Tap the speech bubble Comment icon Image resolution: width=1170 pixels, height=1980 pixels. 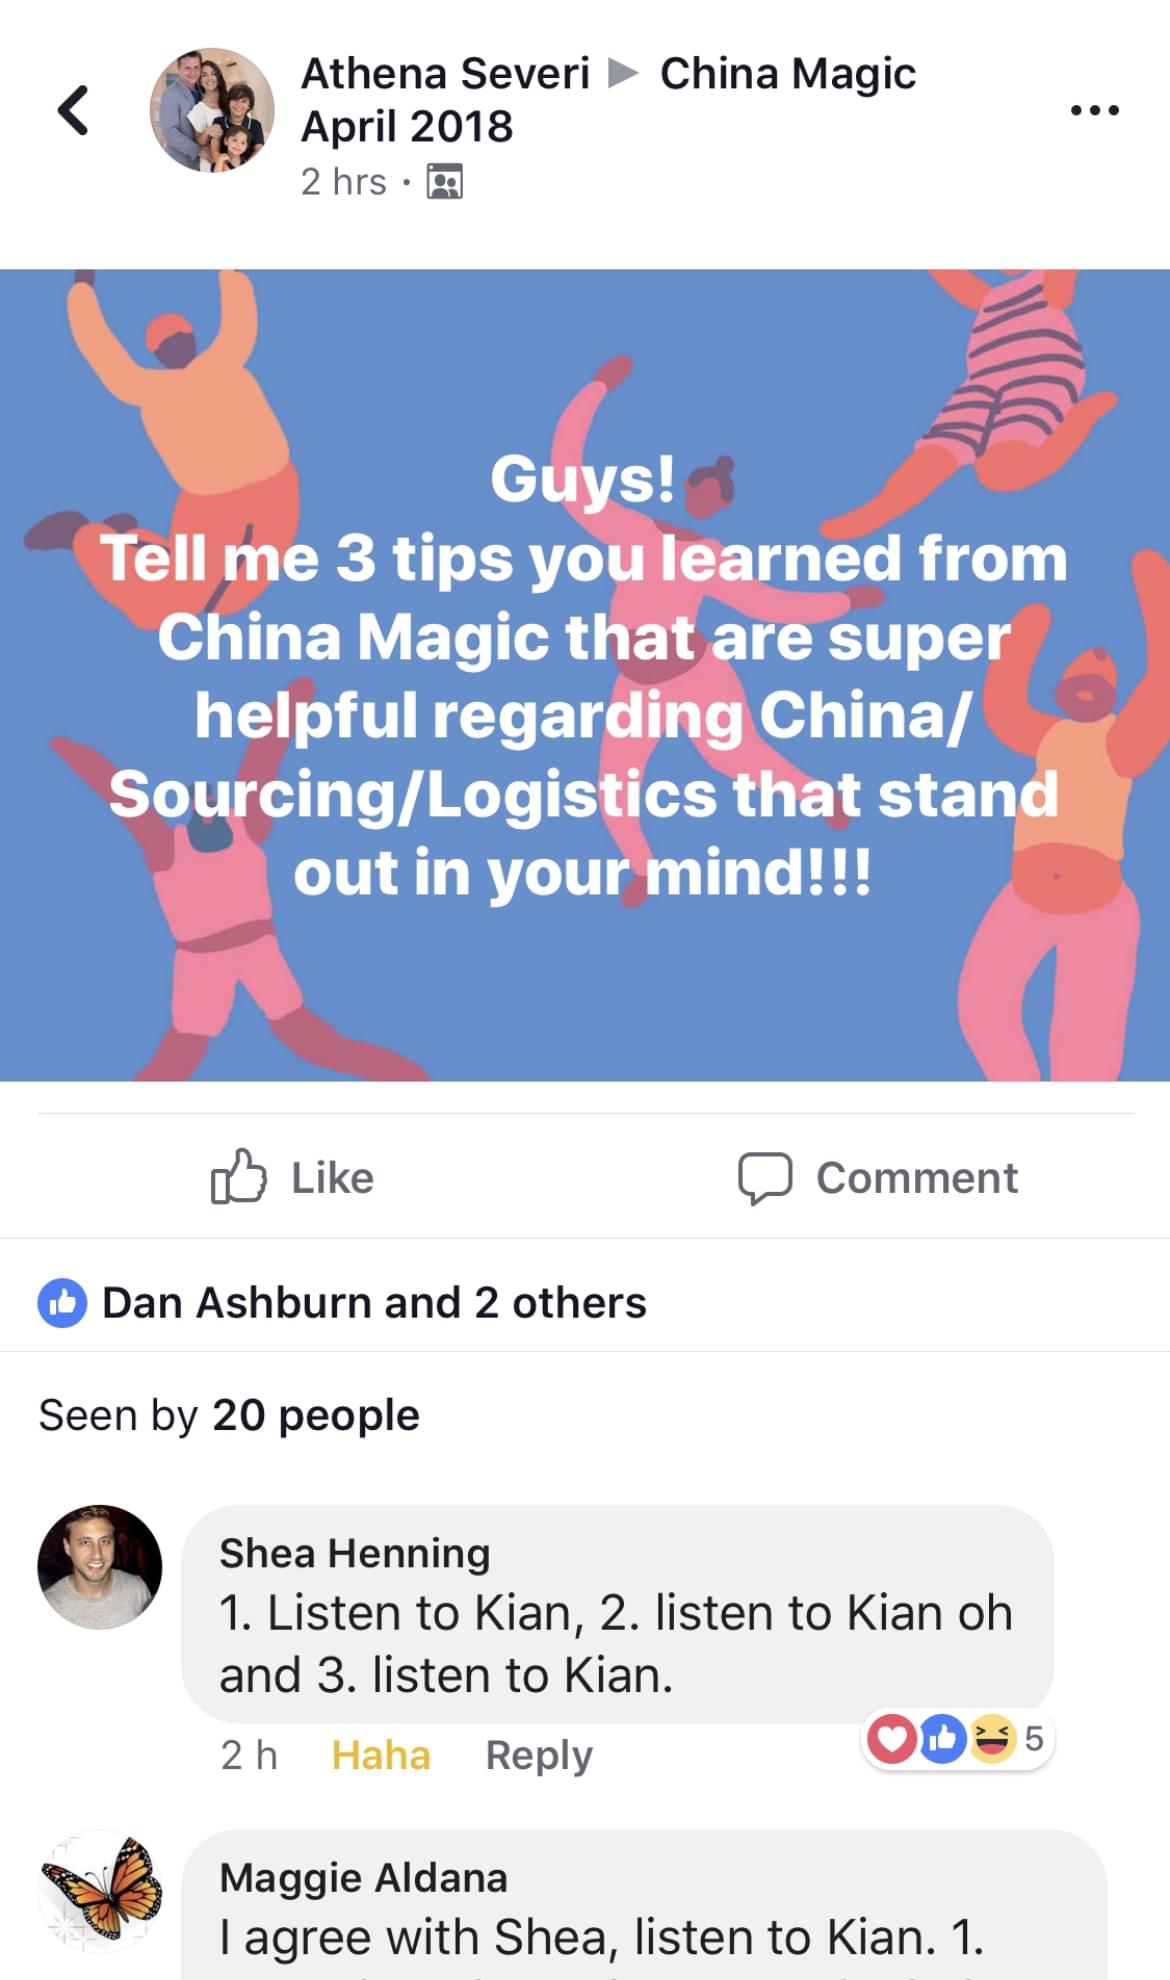pos(765,1178)
